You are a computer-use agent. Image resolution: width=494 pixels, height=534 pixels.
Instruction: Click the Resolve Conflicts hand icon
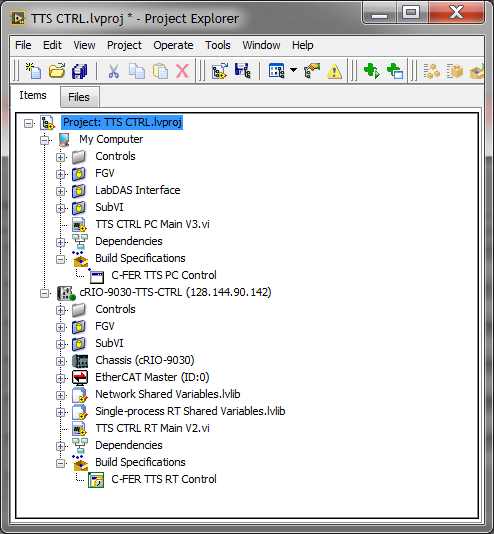[312, 71]
